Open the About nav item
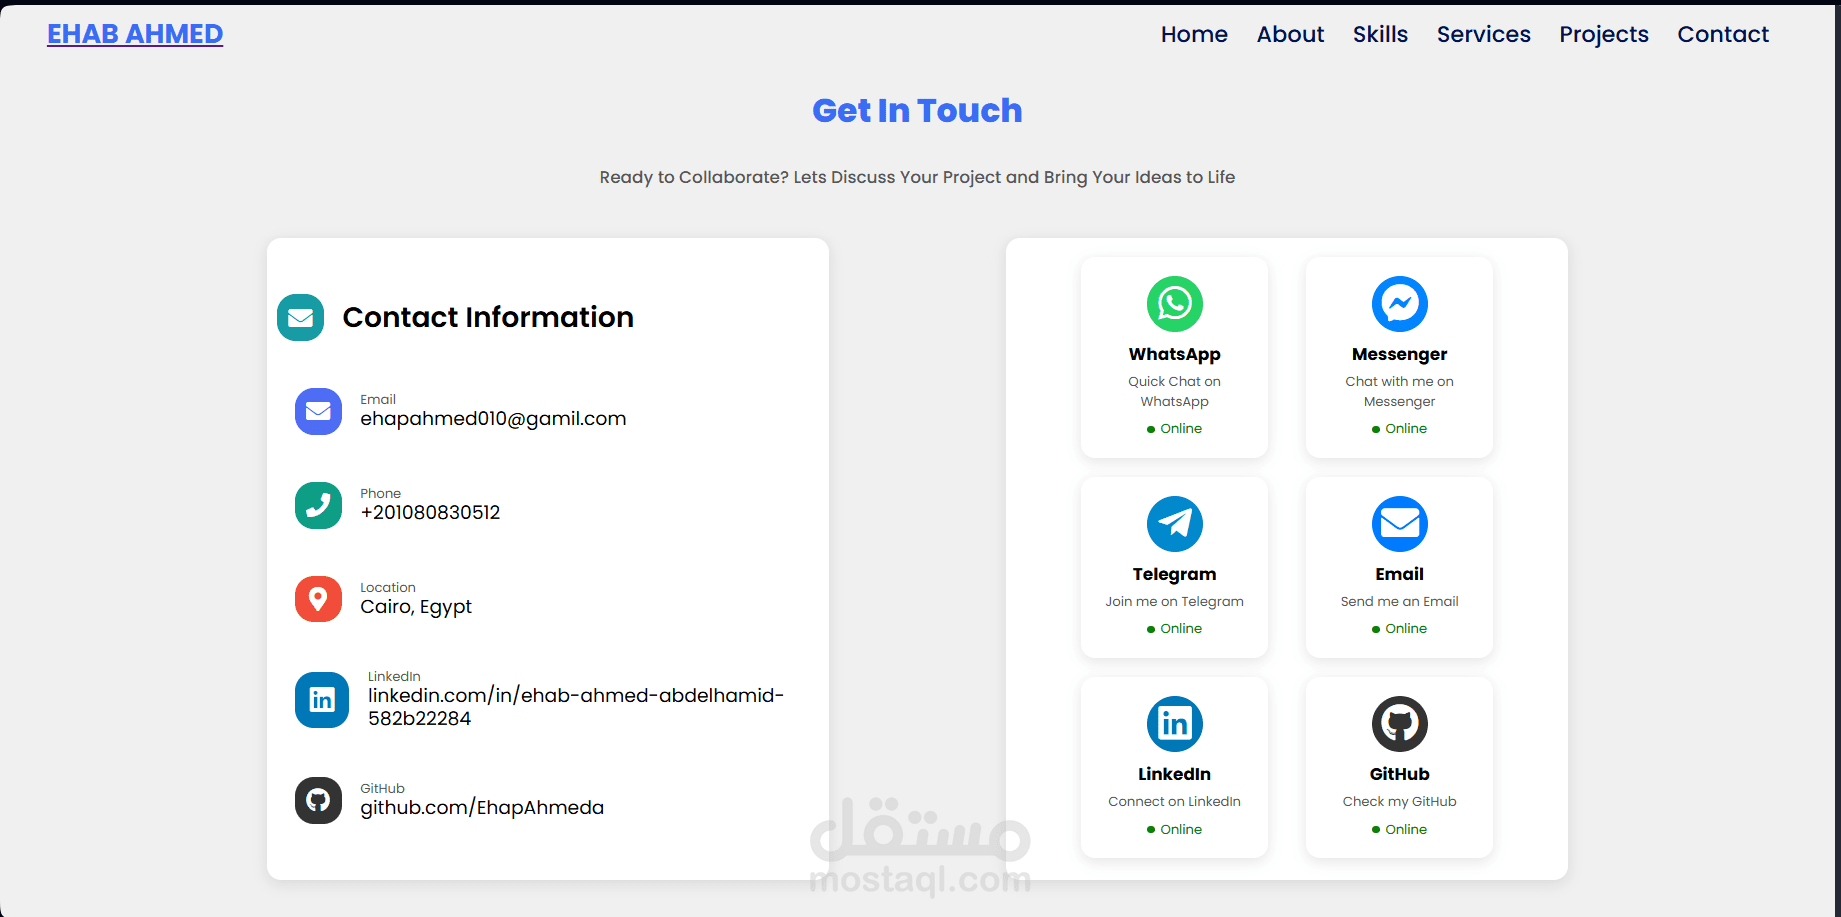This screenshot has width=1841, height=917. click(1290, 34)
